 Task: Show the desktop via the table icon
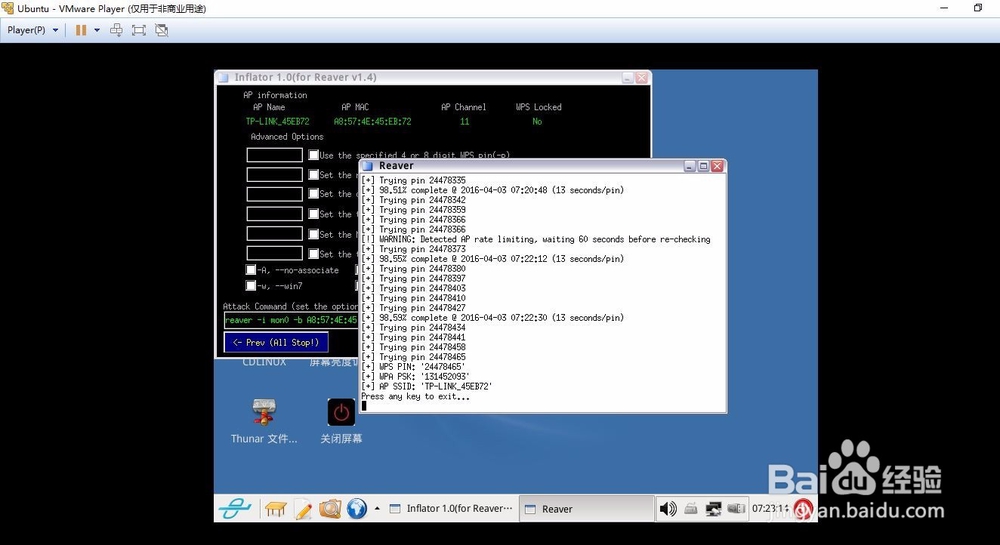coord(276,509)
